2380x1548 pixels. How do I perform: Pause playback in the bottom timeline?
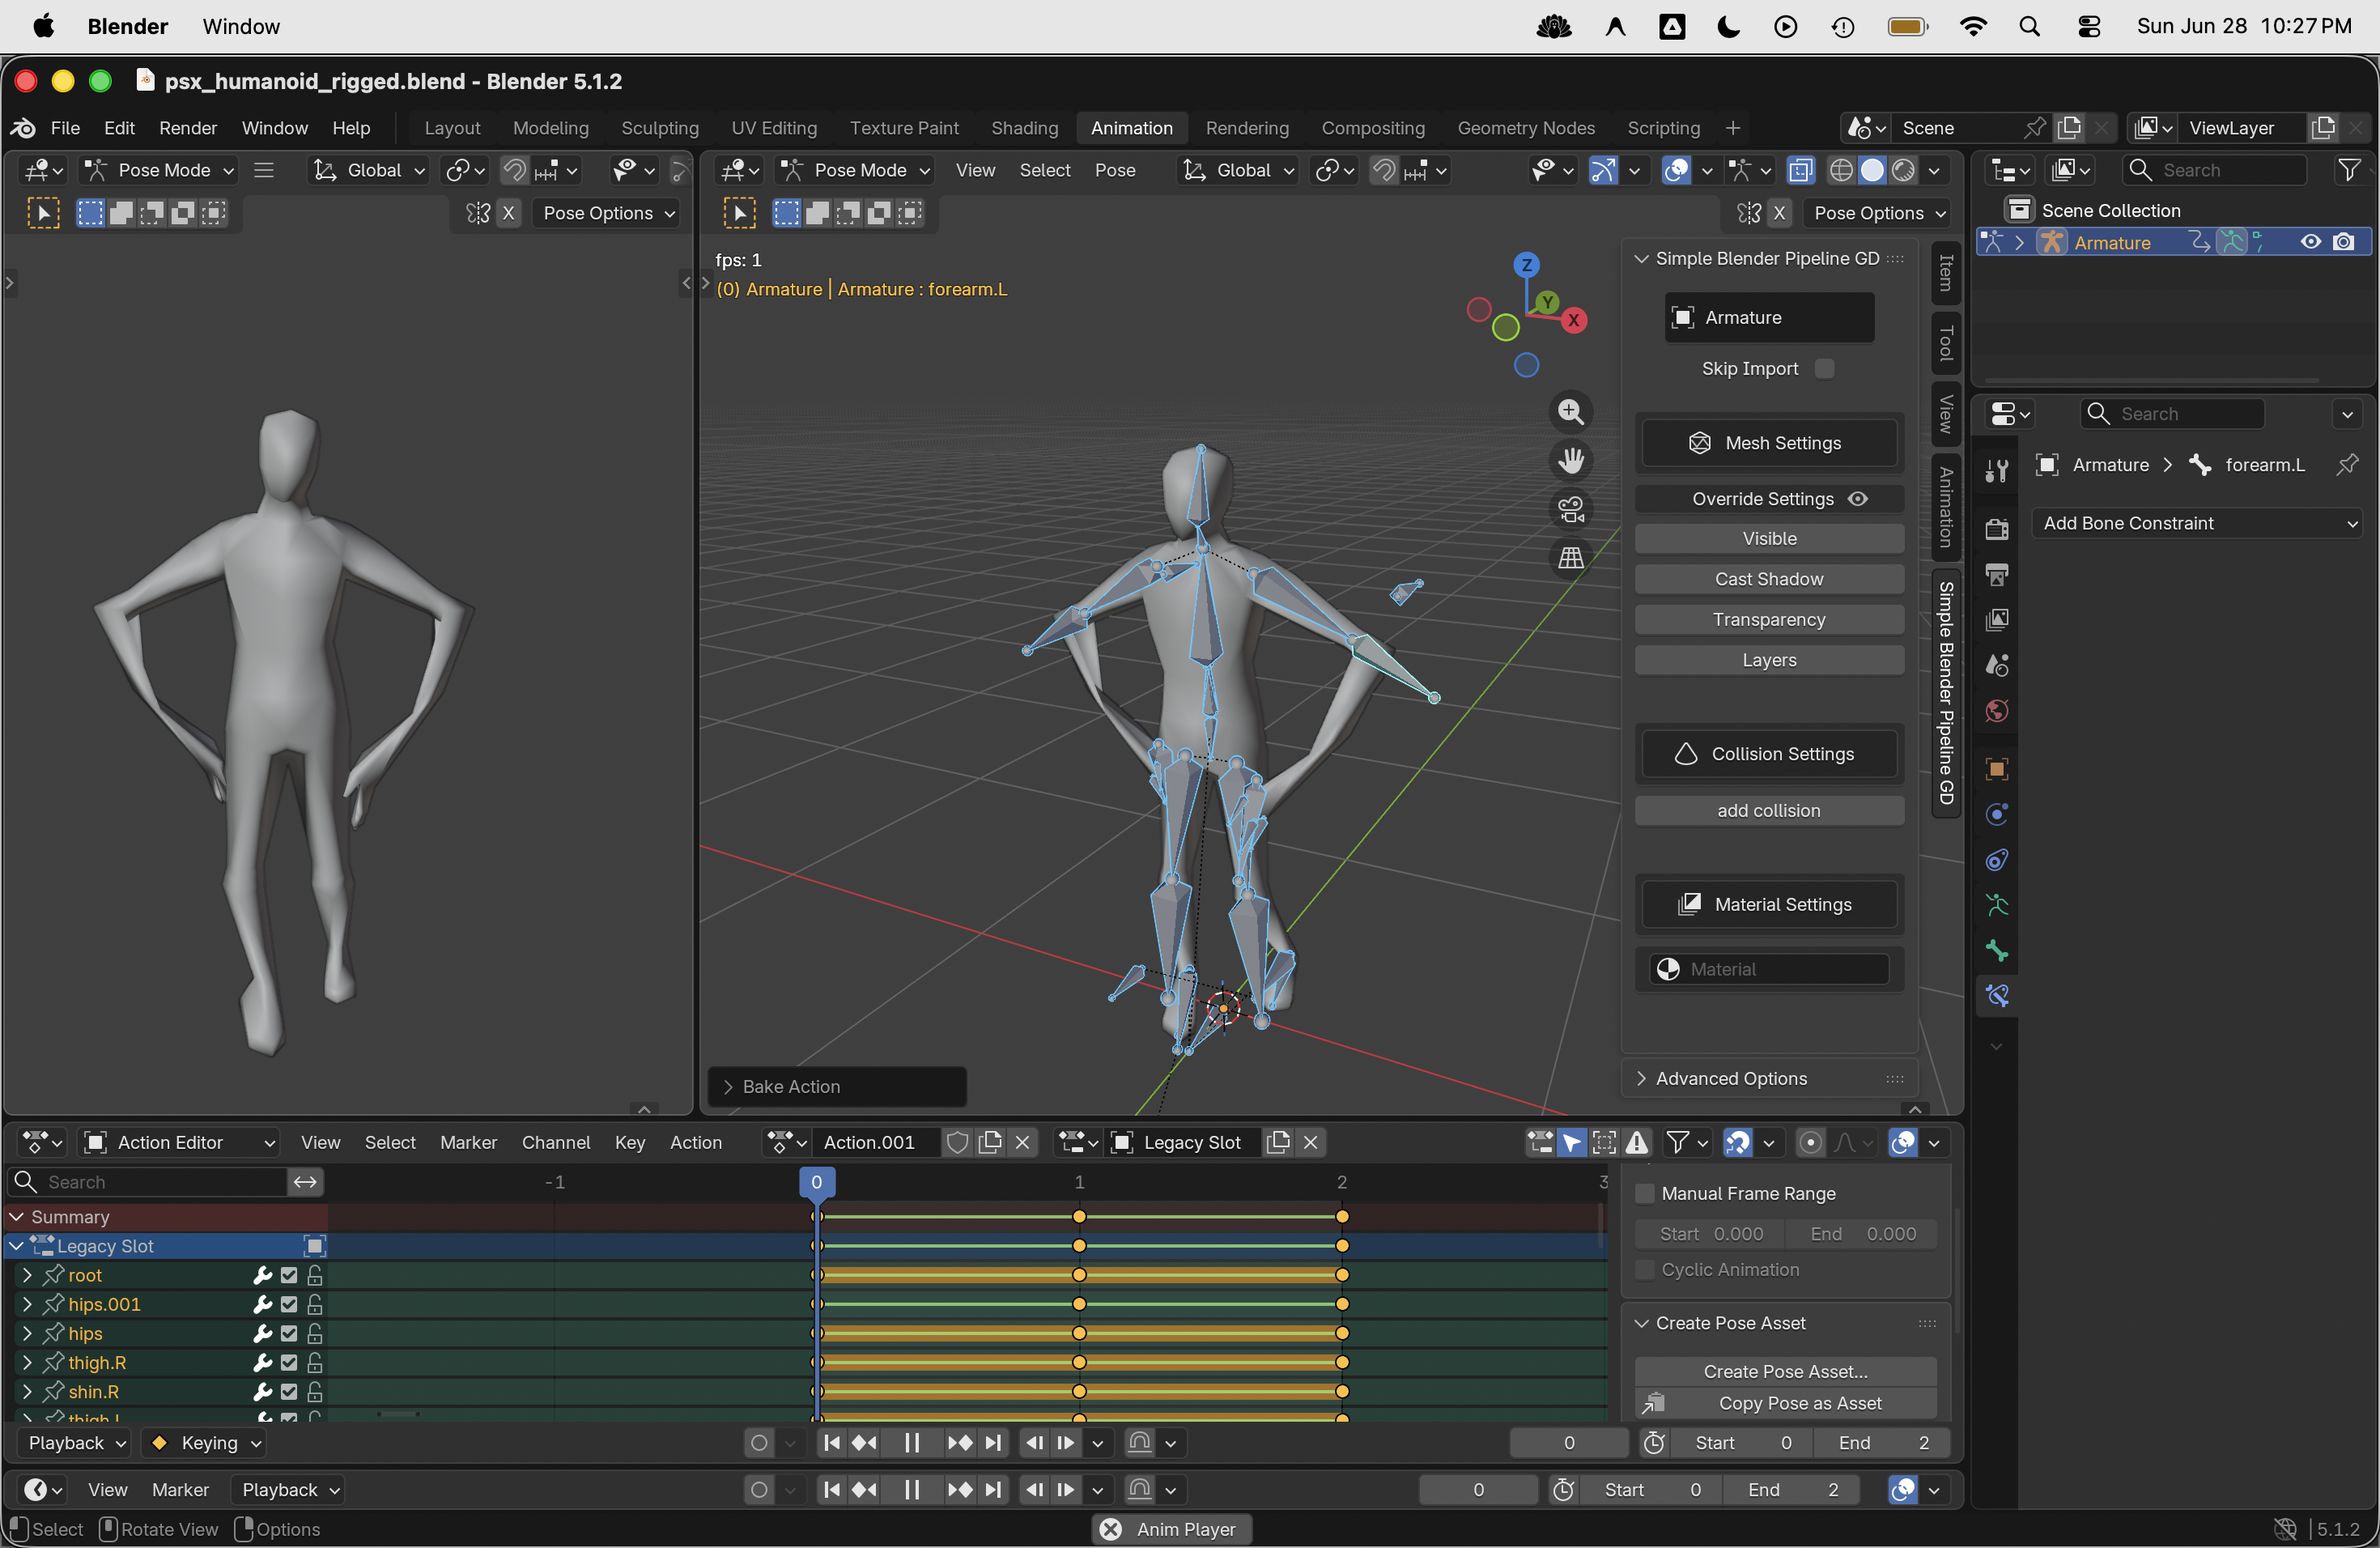(x=911, y=1490)
